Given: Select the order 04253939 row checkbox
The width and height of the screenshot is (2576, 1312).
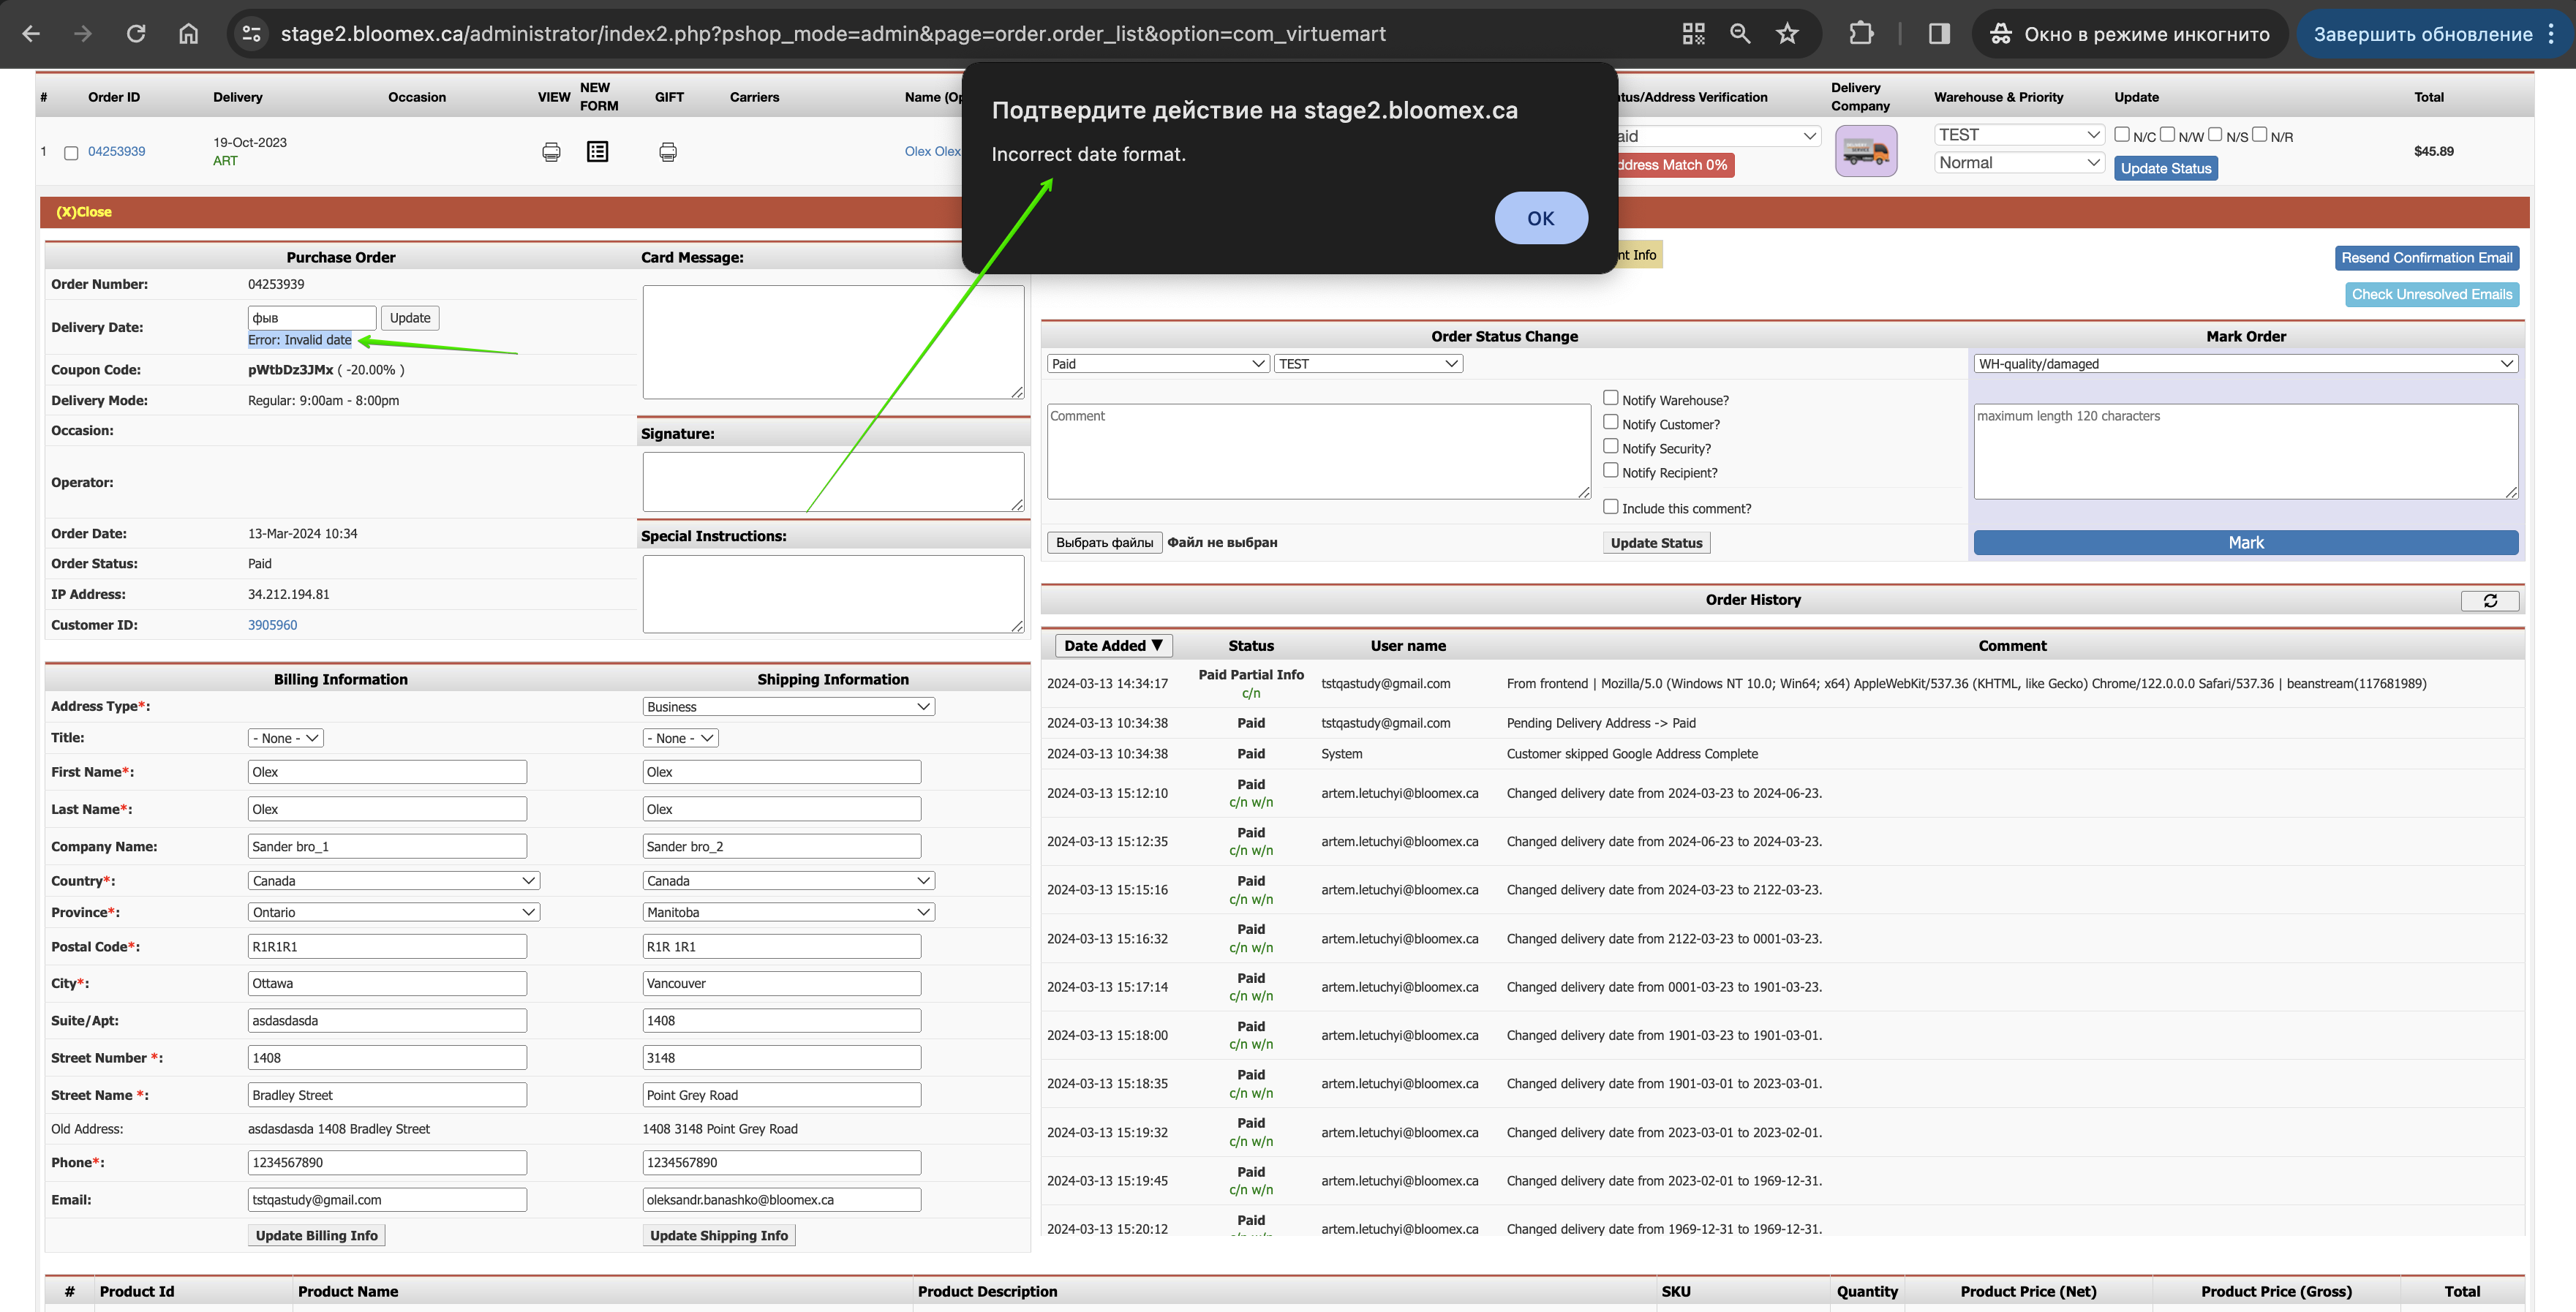Looking at the screenshot, I should click(71, 153).
